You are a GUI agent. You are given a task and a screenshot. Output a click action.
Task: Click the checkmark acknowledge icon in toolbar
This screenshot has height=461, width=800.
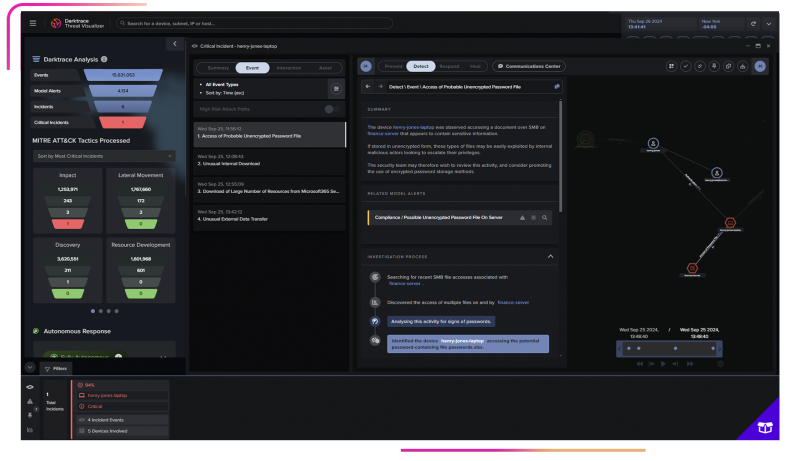coord(685,66)
